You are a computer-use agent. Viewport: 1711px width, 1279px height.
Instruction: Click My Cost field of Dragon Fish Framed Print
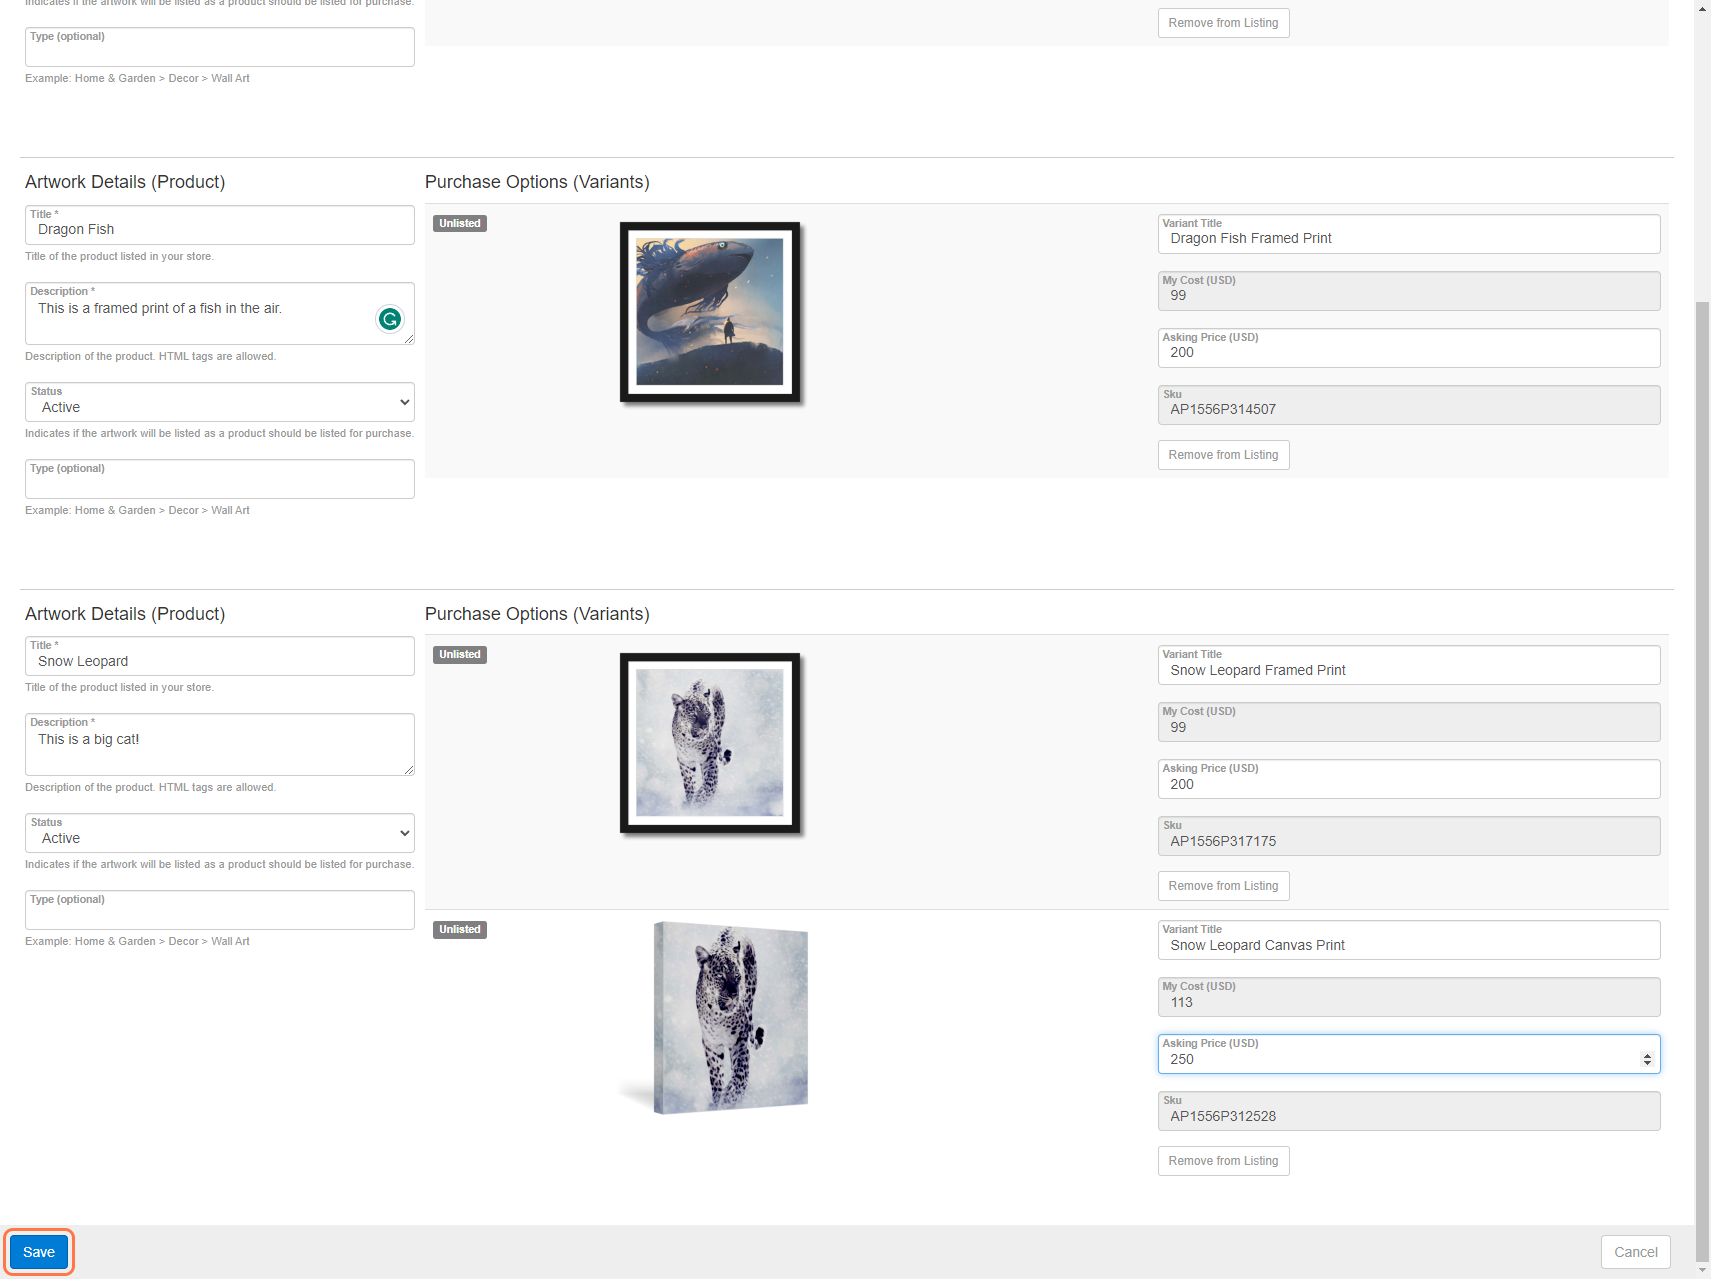1409,291
